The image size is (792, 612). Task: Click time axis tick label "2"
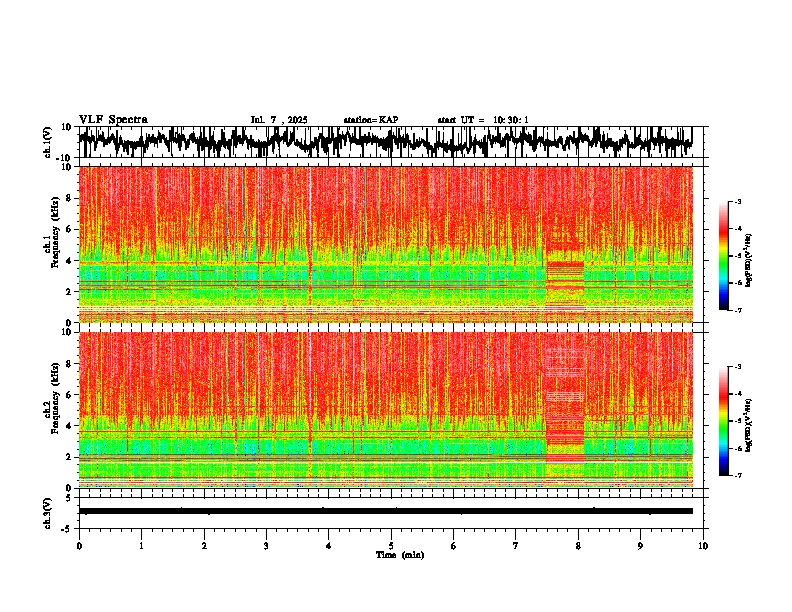point(204,546)
